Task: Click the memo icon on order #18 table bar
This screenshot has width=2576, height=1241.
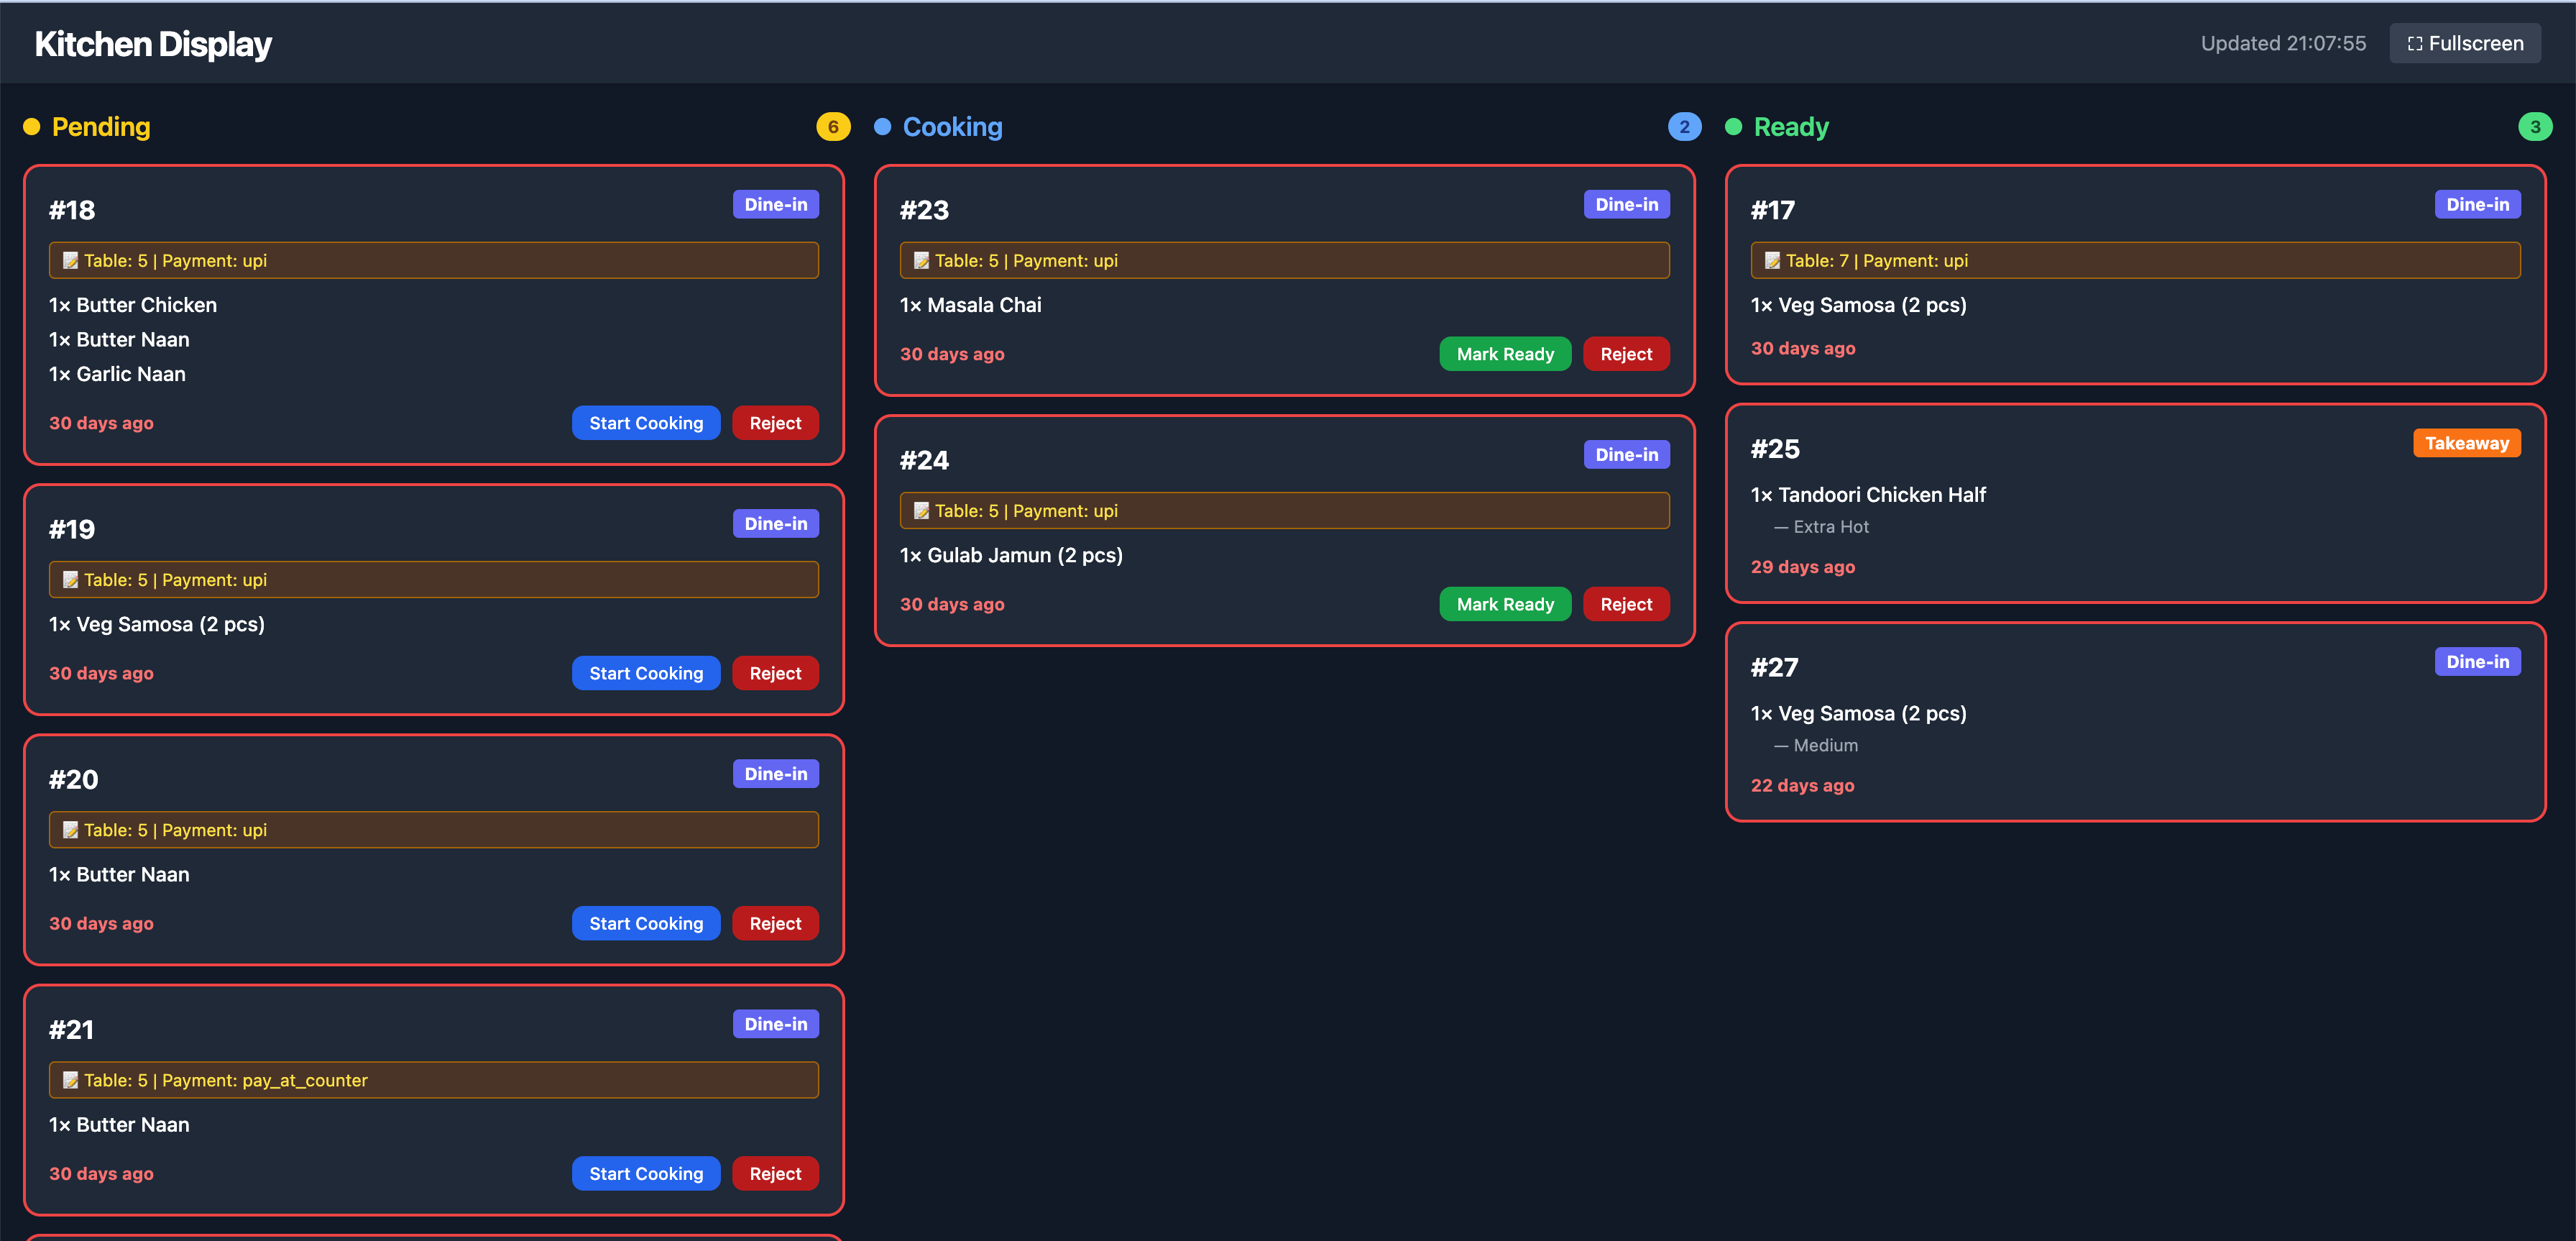Action: click(70, 260)
